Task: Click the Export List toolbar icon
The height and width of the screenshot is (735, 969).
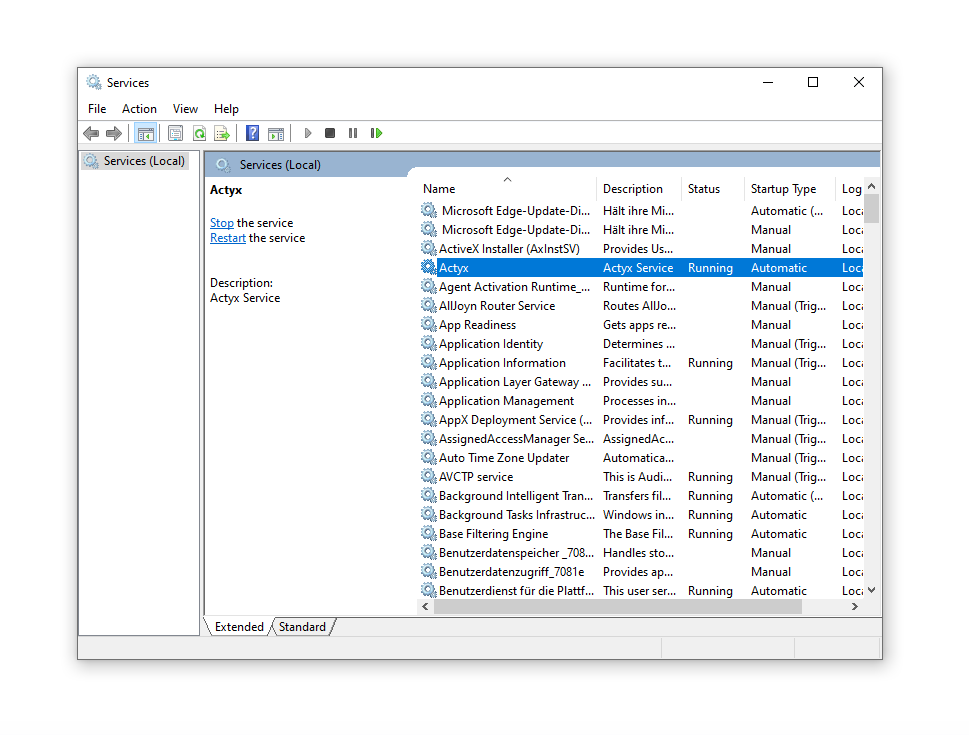Action: 222,133
